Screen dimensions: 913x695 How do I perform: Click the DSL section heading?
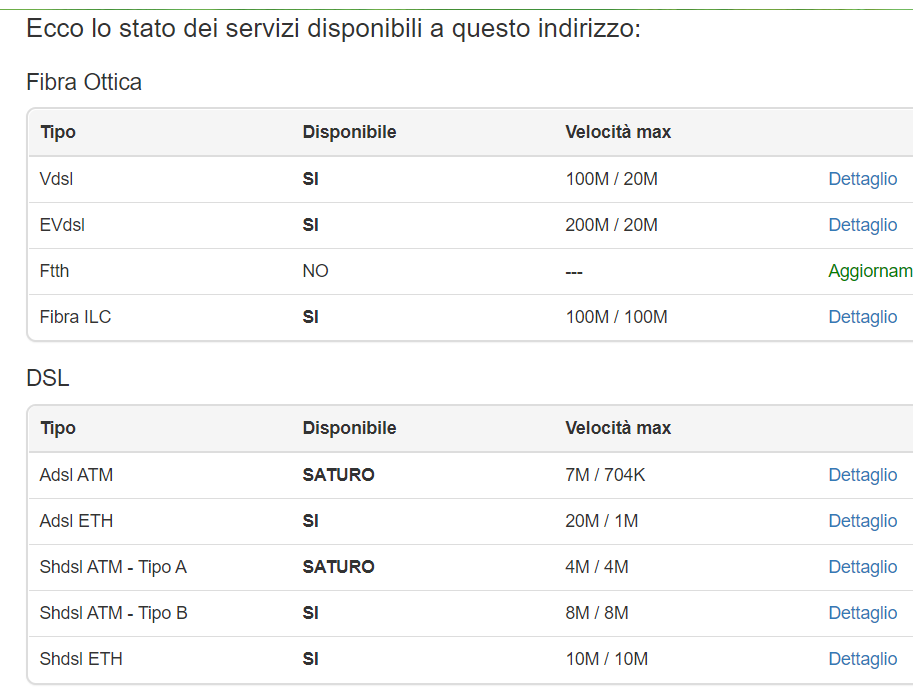pos(48,378)
